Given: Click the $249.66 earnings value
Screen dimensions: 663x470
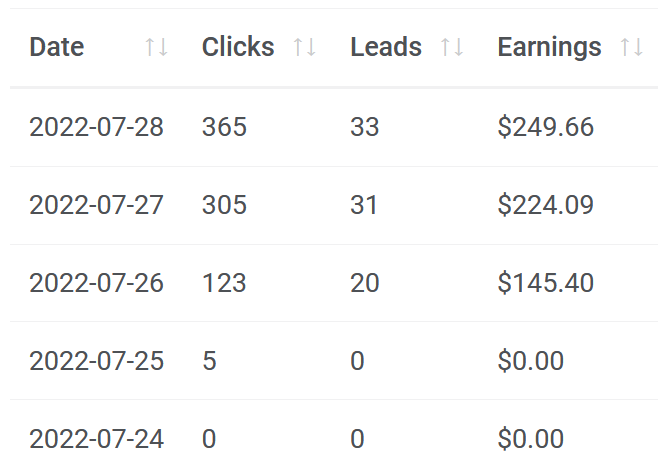Looking at the screenshot, I should tap(545, 127).
